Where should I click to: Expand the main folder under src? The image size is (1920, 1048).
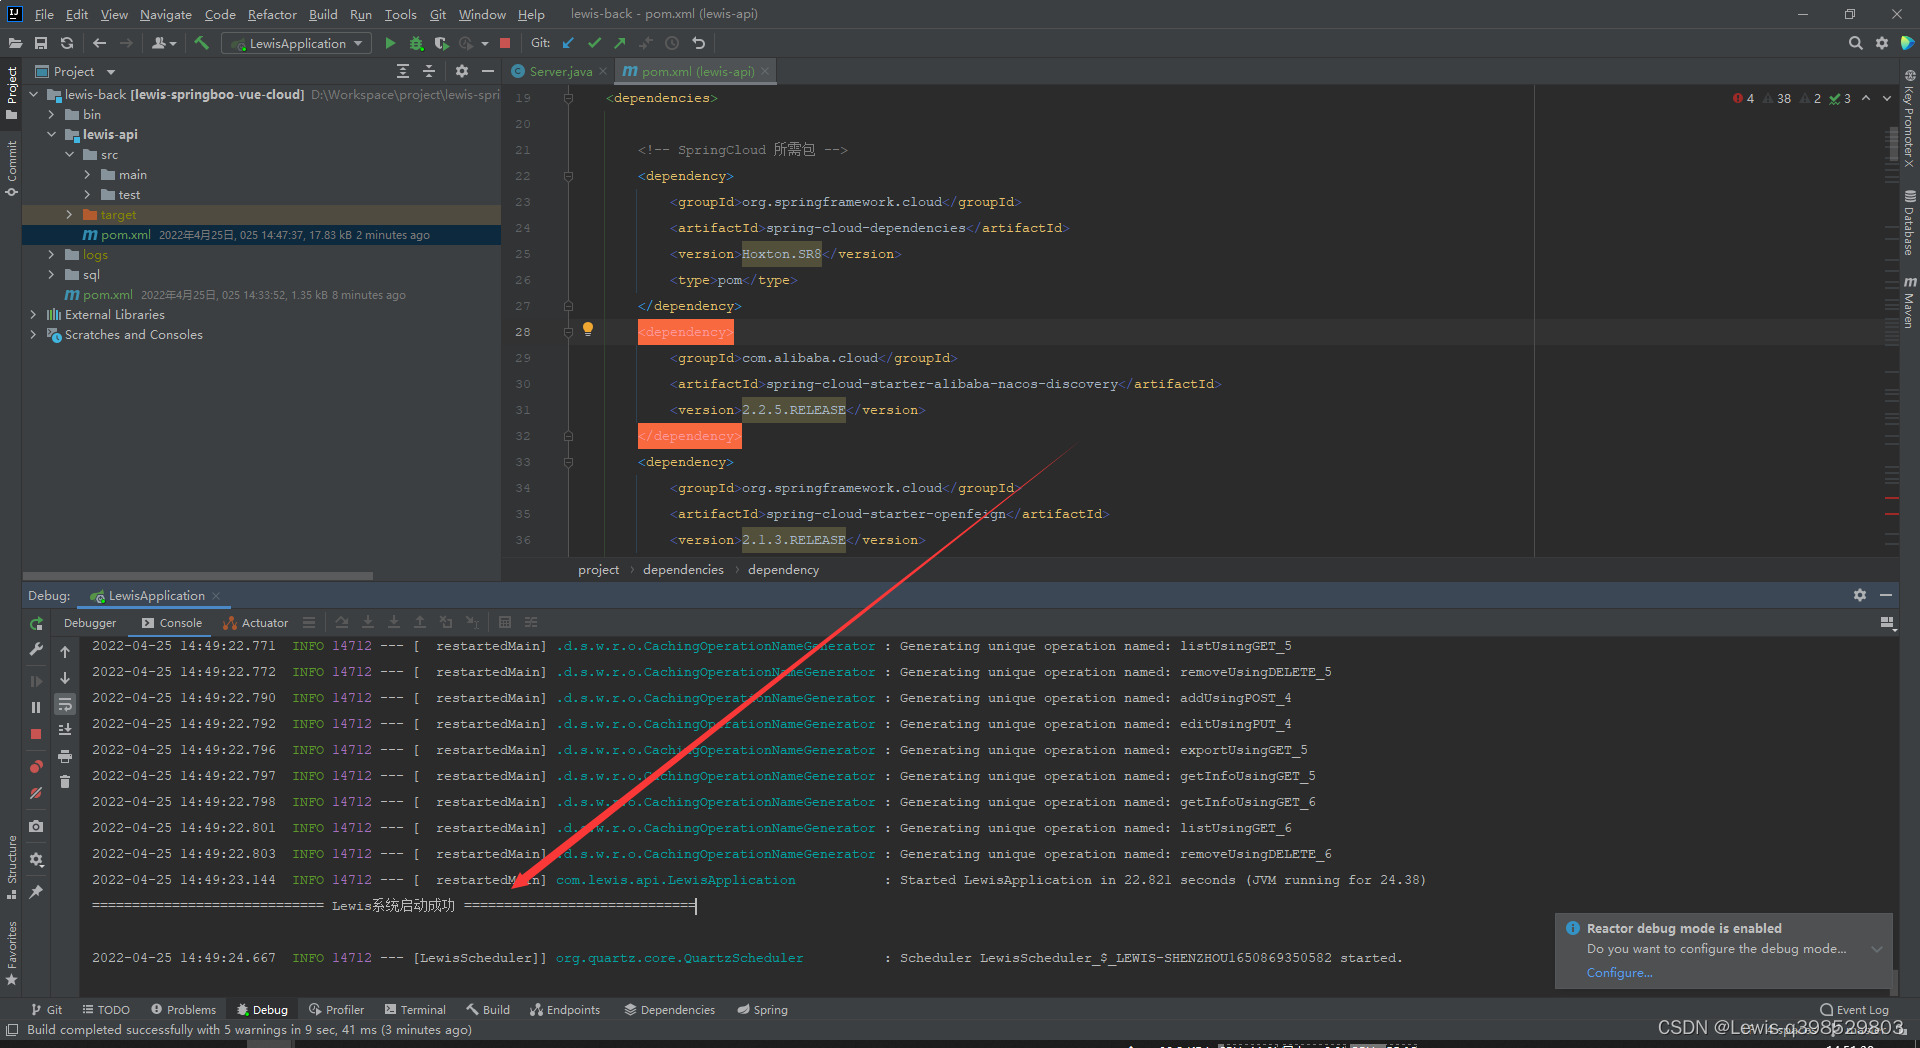tap(87, 175)
